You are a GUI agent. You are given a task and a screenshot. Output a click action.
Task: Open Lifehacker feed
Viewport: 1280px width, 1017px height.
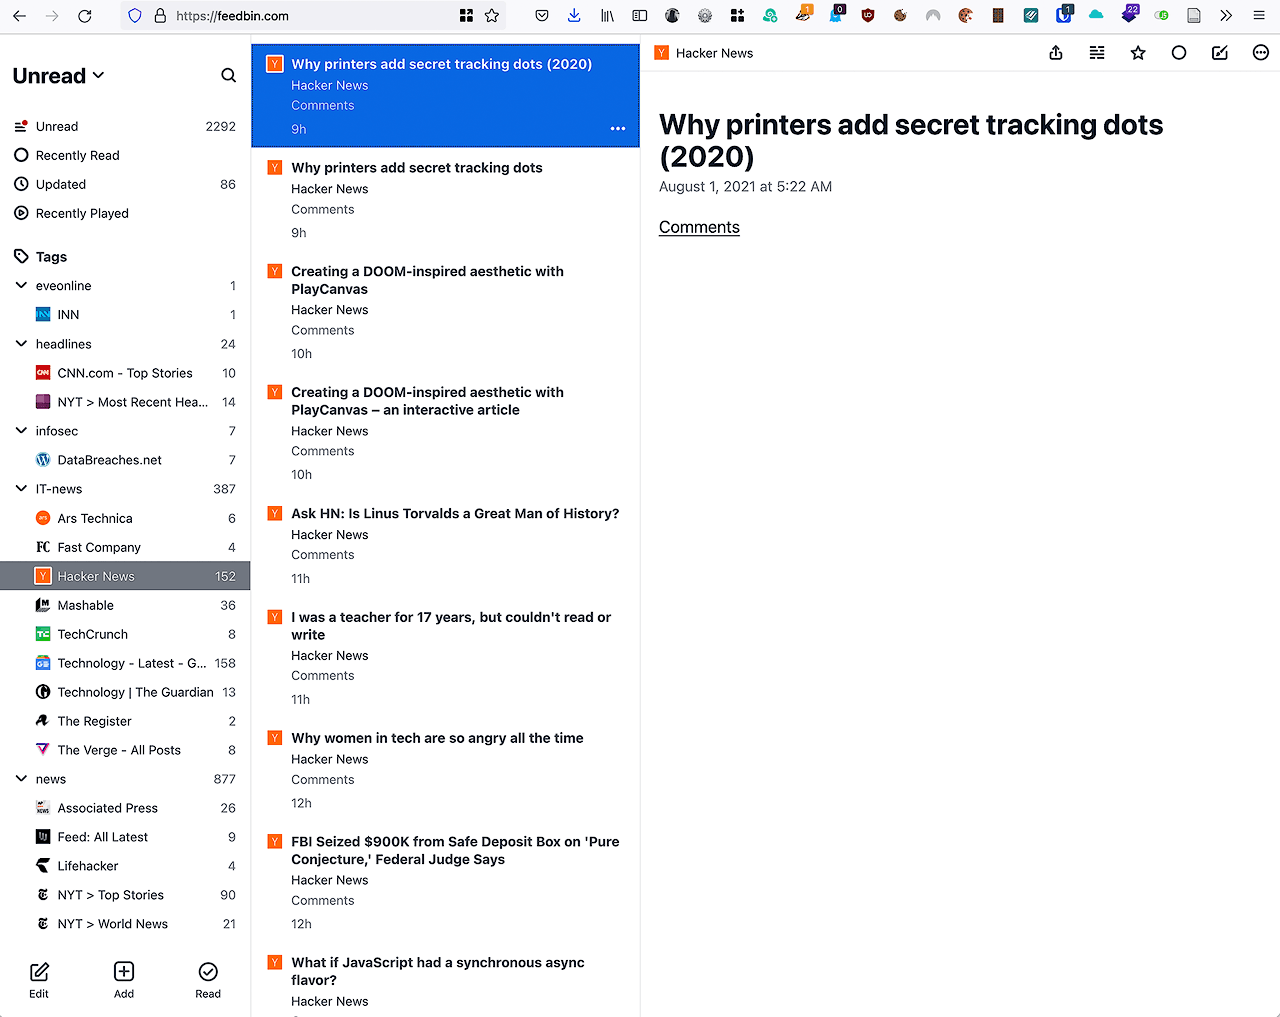[125, 866]
